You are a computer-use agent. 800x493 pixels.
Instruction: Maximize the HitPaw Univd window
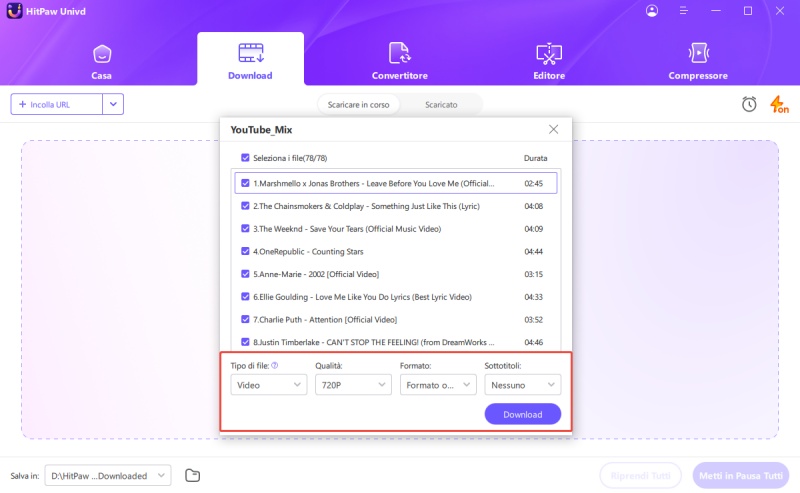pyautogui.click(x=747, y=11)
